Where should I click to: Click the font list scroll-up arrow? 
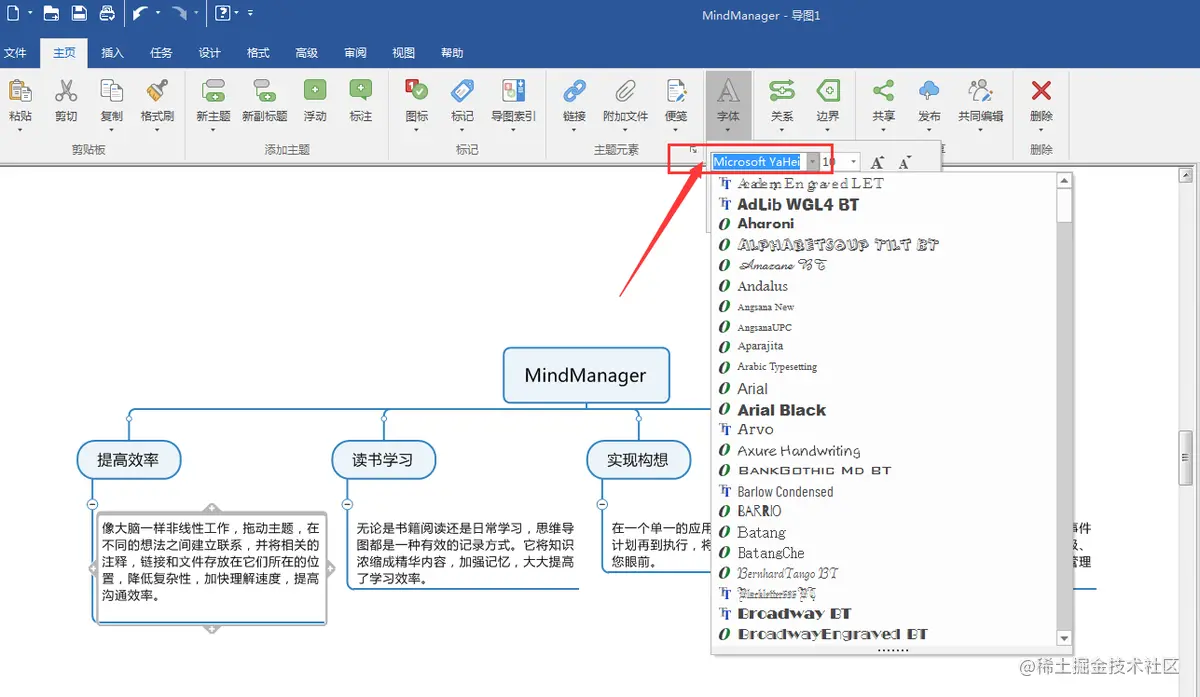(1064, 181)
